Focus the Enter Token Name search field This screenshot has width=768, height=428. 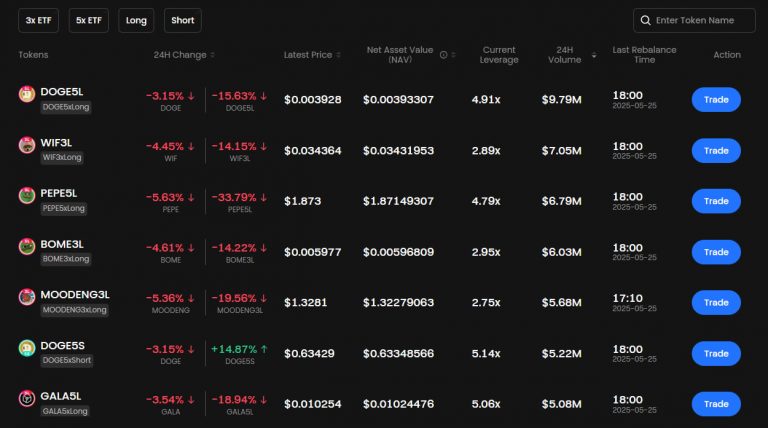click(694, 21)
